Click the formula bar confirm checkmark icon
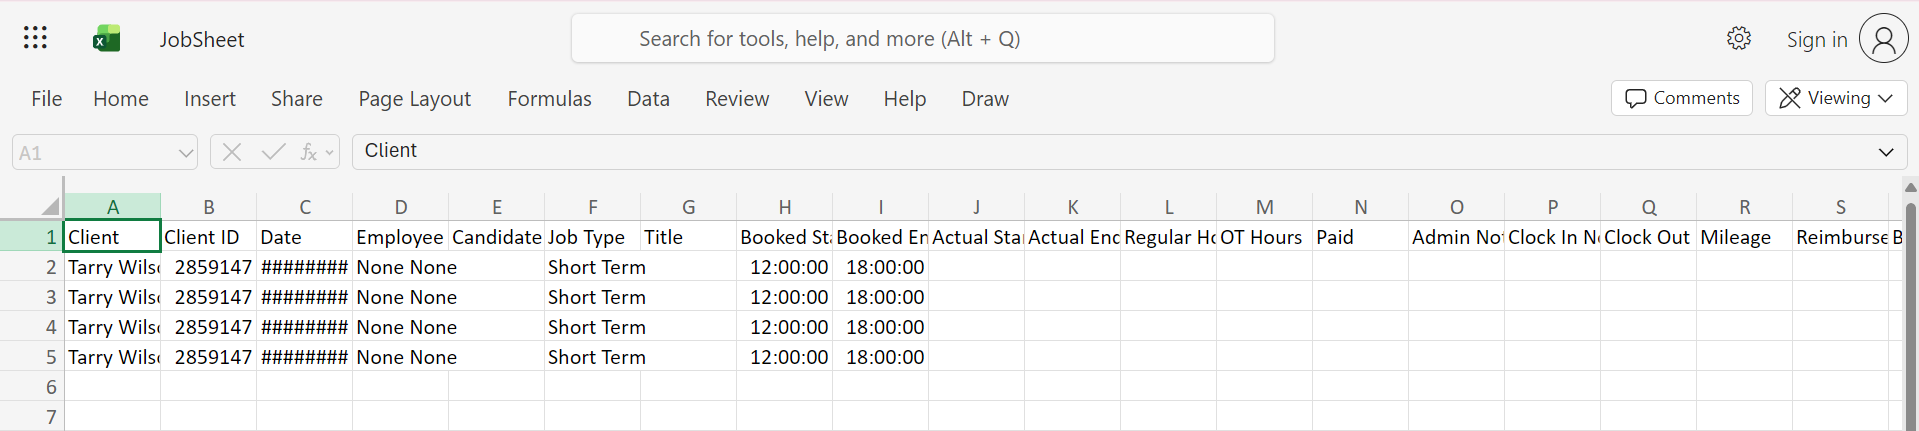 click(272, 152)
